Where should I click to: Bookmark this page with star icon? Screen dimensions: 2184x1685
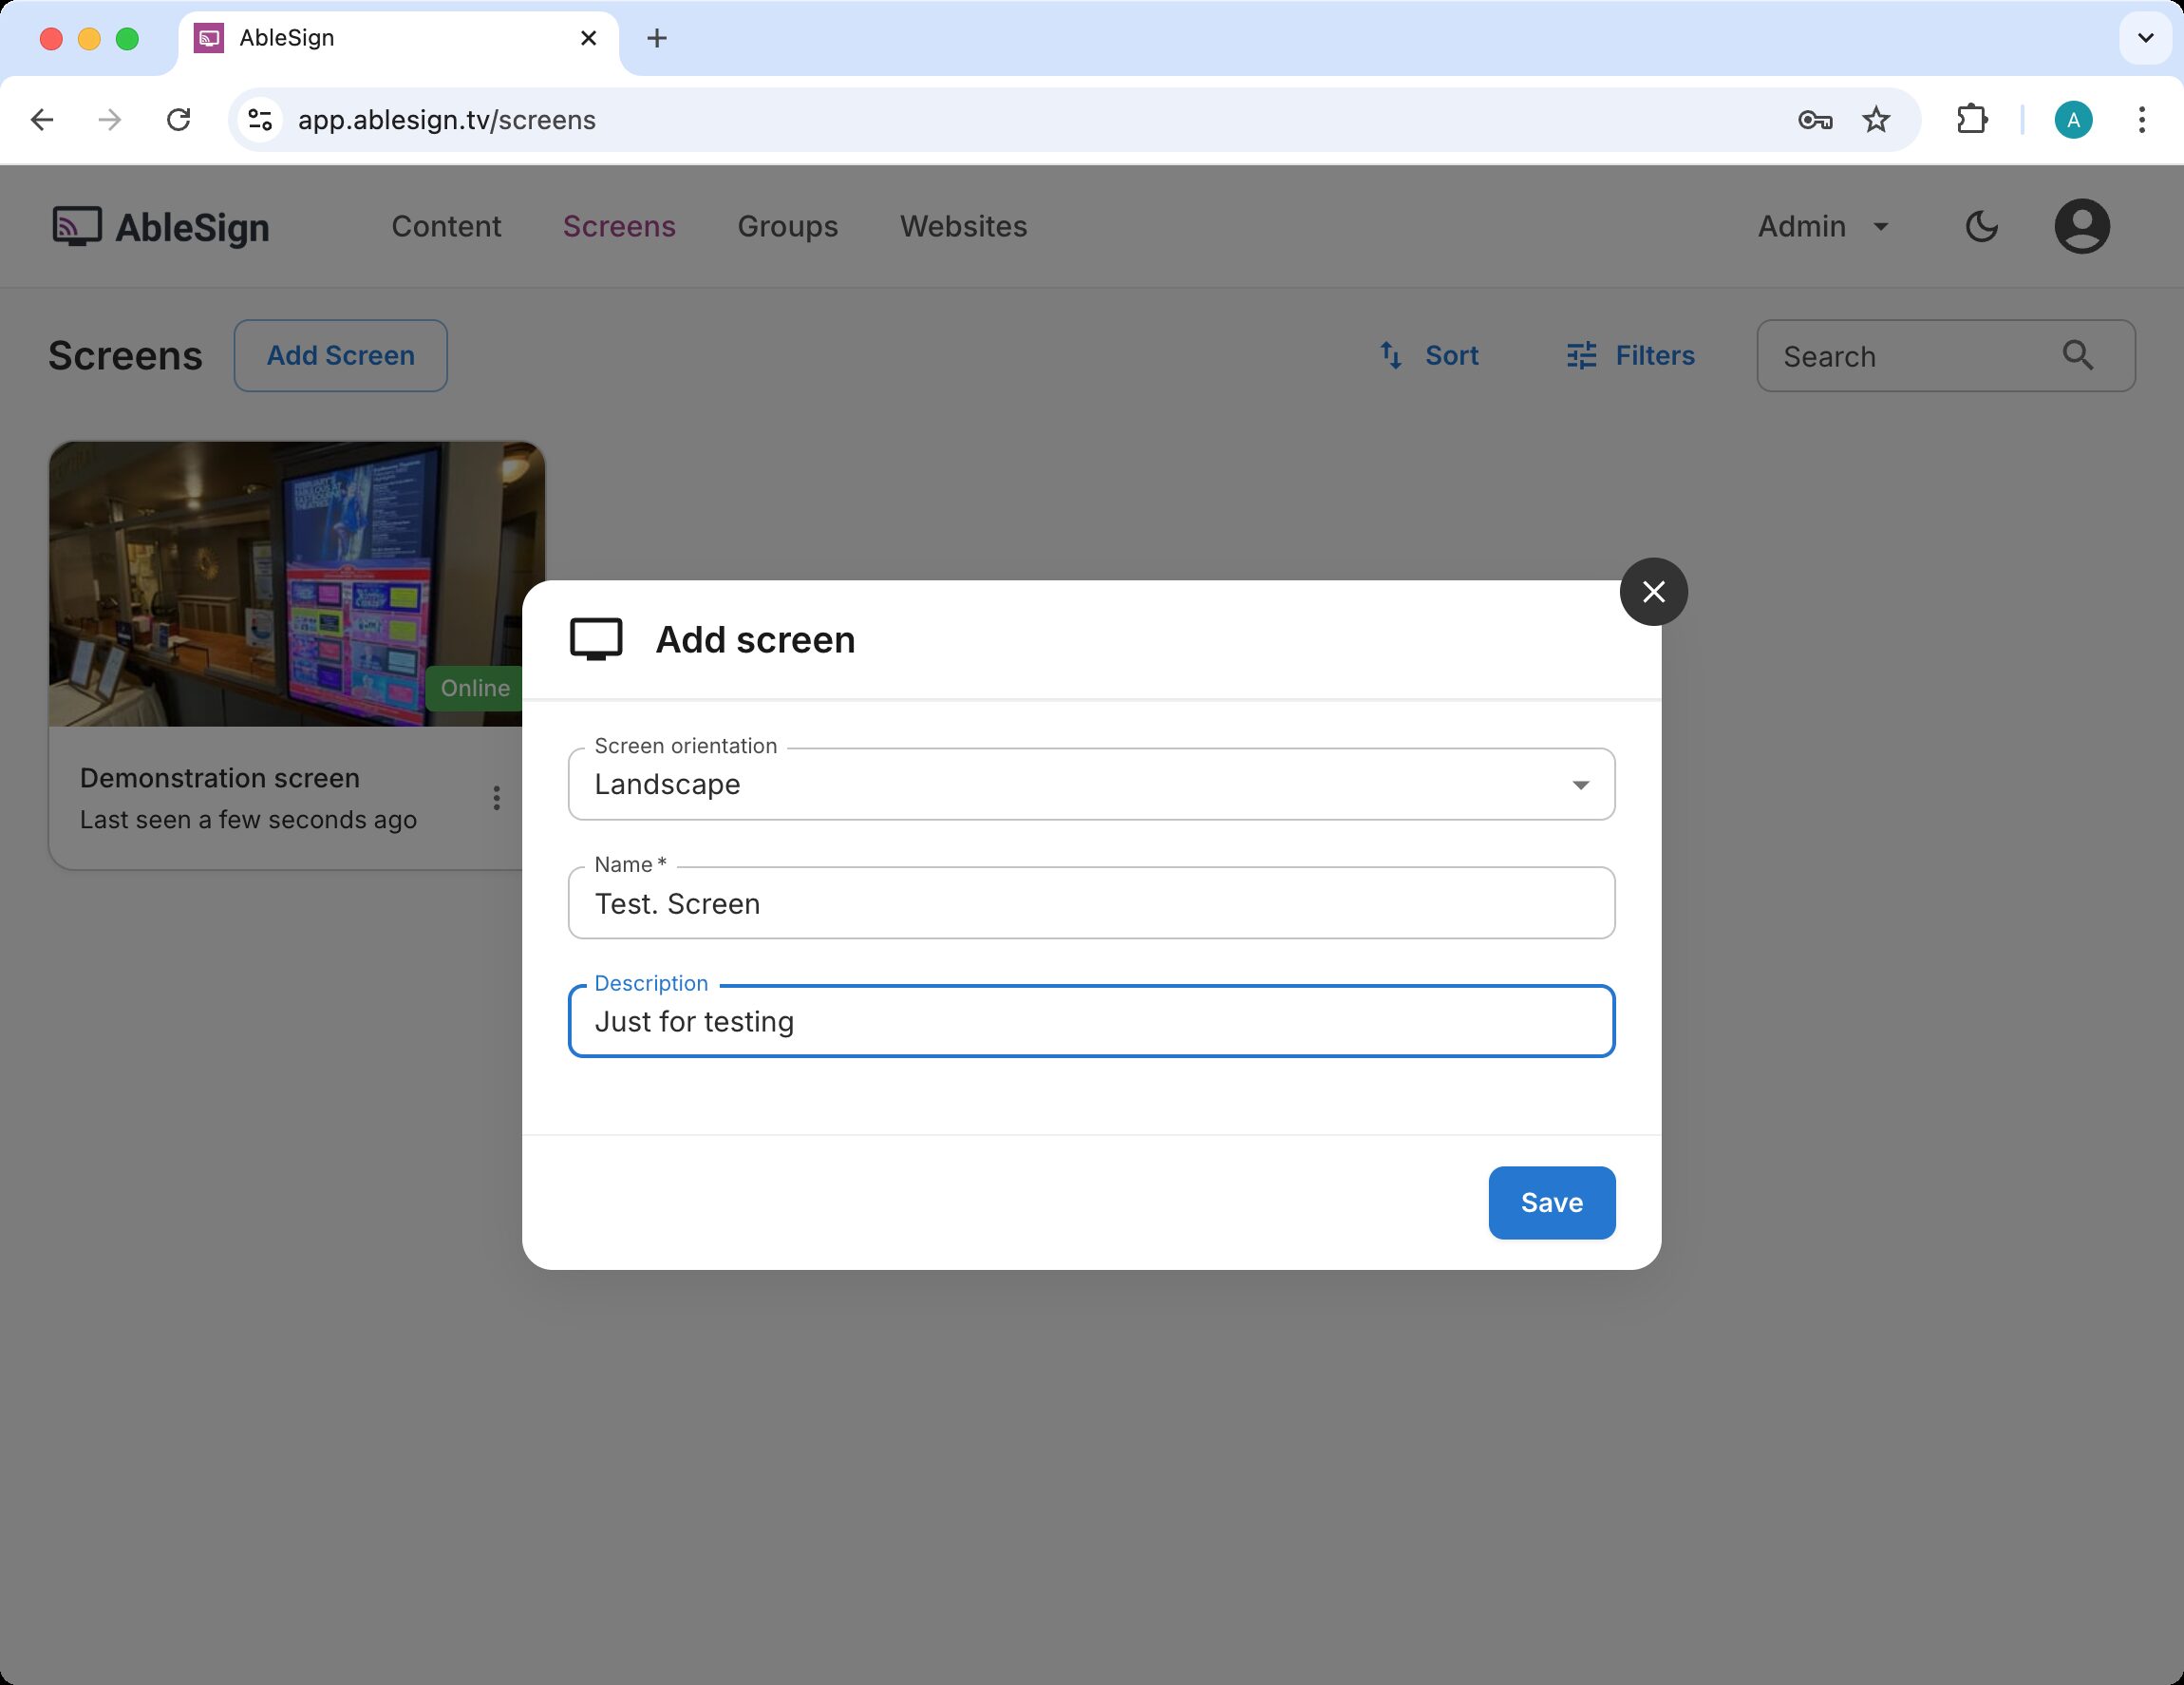click(x=1876, y=120)
